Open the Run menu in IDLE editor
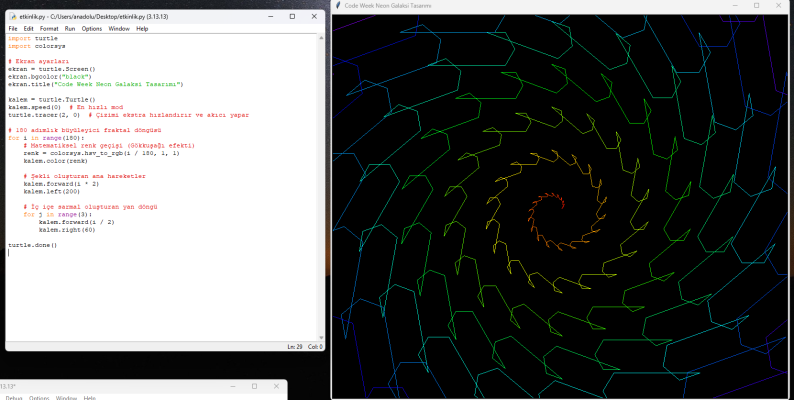Image resolution: width=794 pixels, height=400 pixels. [x=70, y=29]
